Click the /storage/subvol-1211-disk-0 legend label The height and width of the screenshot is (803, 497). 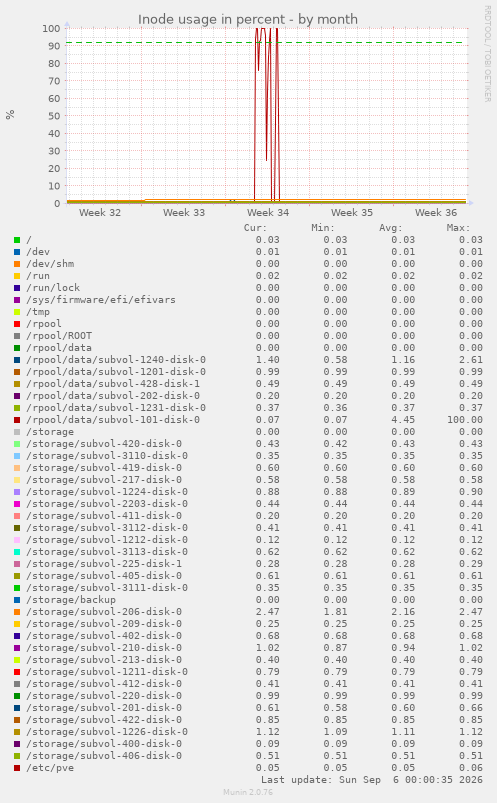(107, 671)
